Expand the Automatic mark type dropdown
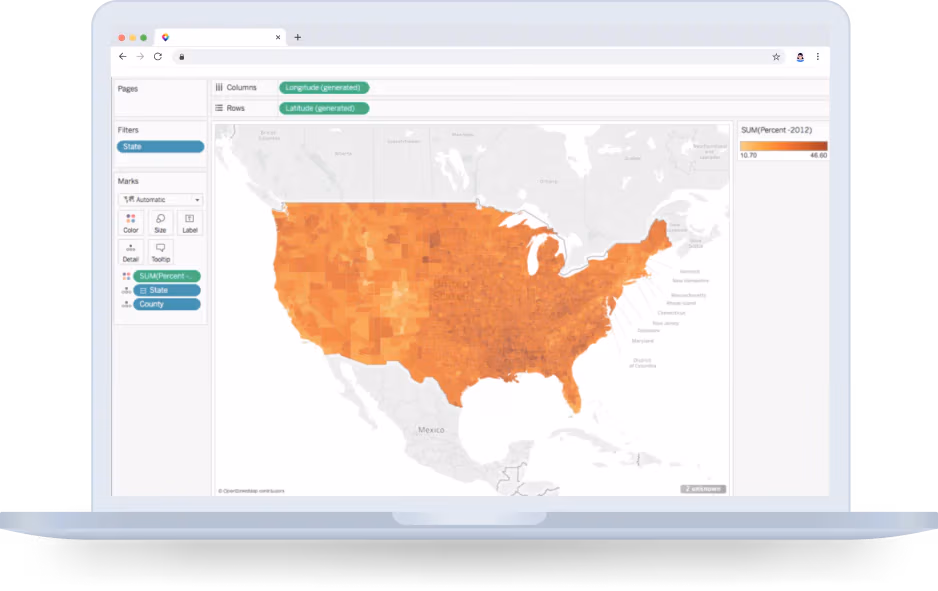Image resolution: width=938 pixels, height=591 pixels. coord(160,199)
